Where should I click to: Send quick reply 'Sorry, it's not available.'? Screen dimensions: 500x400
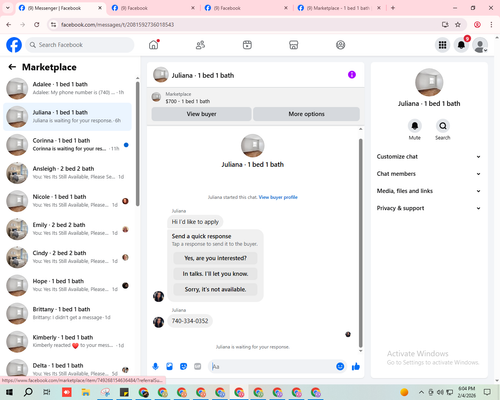[215, 289]
